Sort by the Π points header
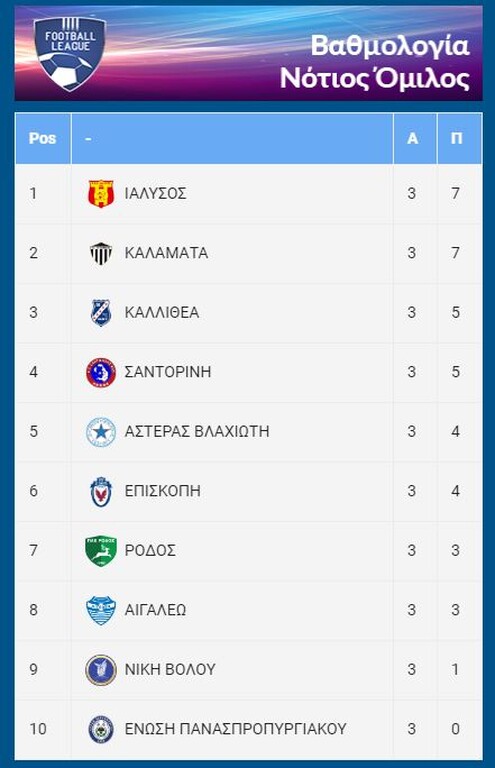495x768 pixels. click(456, 139)
